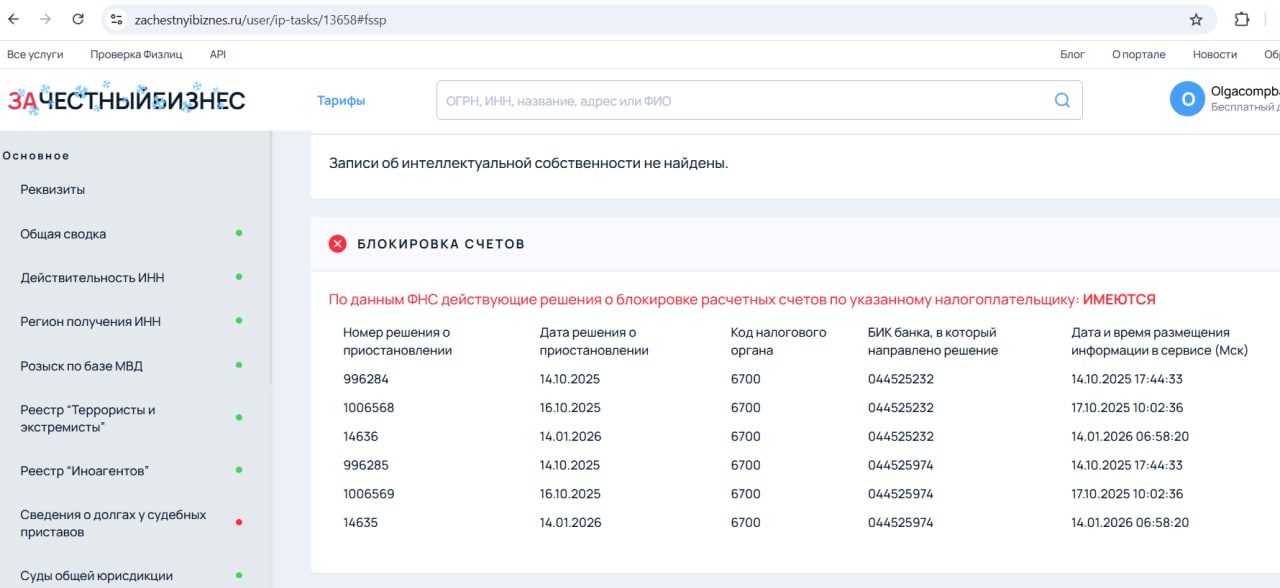
Task: Click timestamp 14.01.2026 06:58:20 in the 14636 row
Action: (1130, 436)
